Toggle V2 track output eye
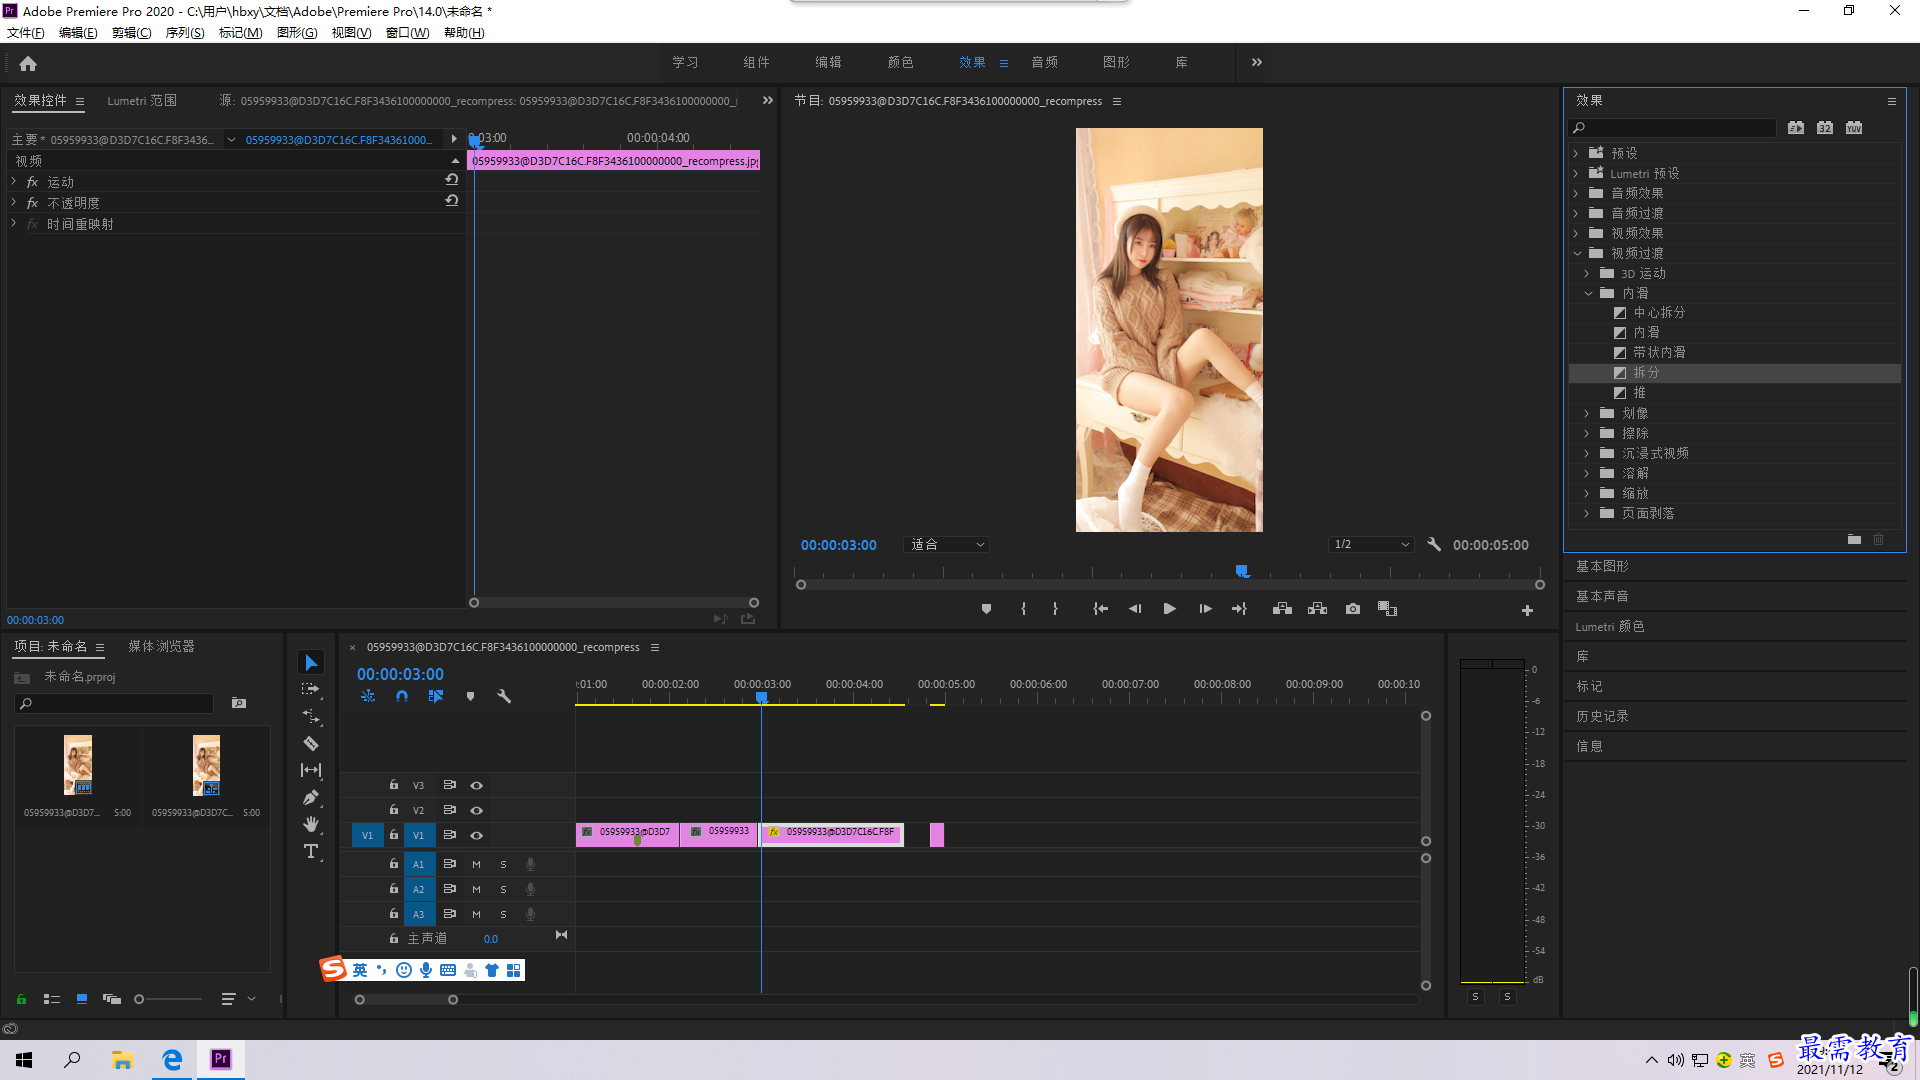Screen dimensions: 1920x1080 tap(477, 811)
